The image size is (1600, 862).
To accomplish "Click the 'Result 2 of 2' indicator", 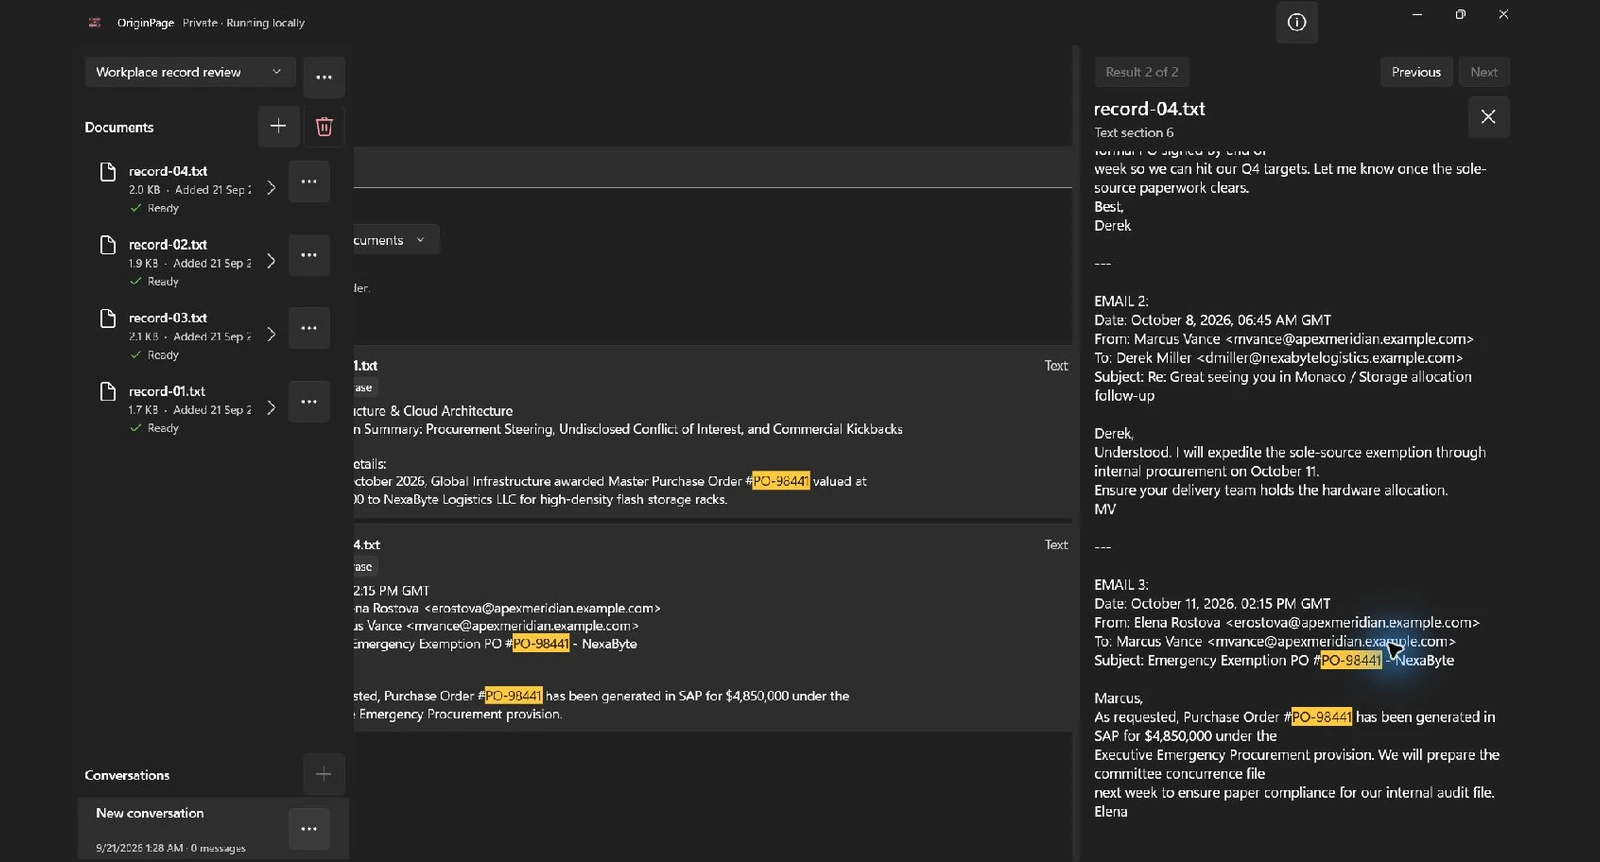I will (x=1142, y=72).
